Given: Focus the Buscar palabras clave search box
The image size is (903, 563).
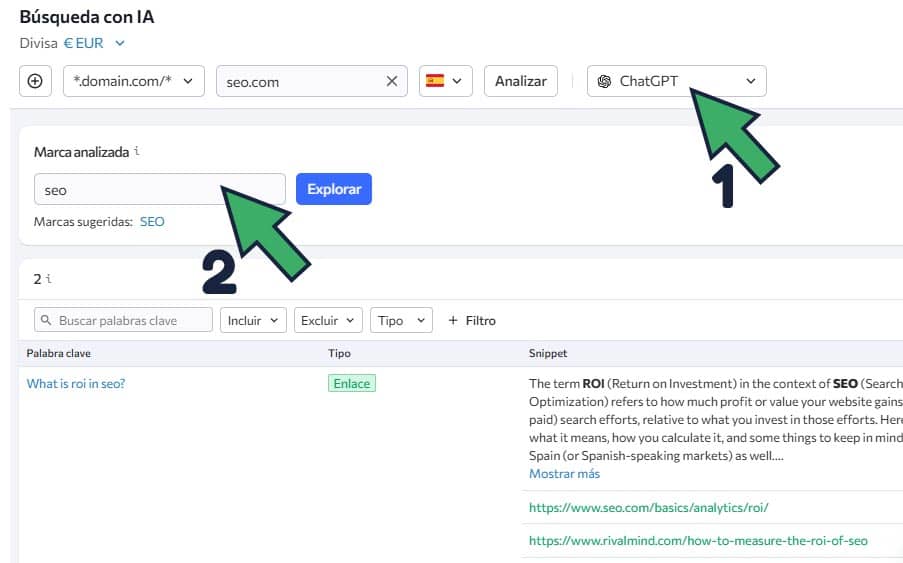Looking at the screenshot, I should pos(123,320).
